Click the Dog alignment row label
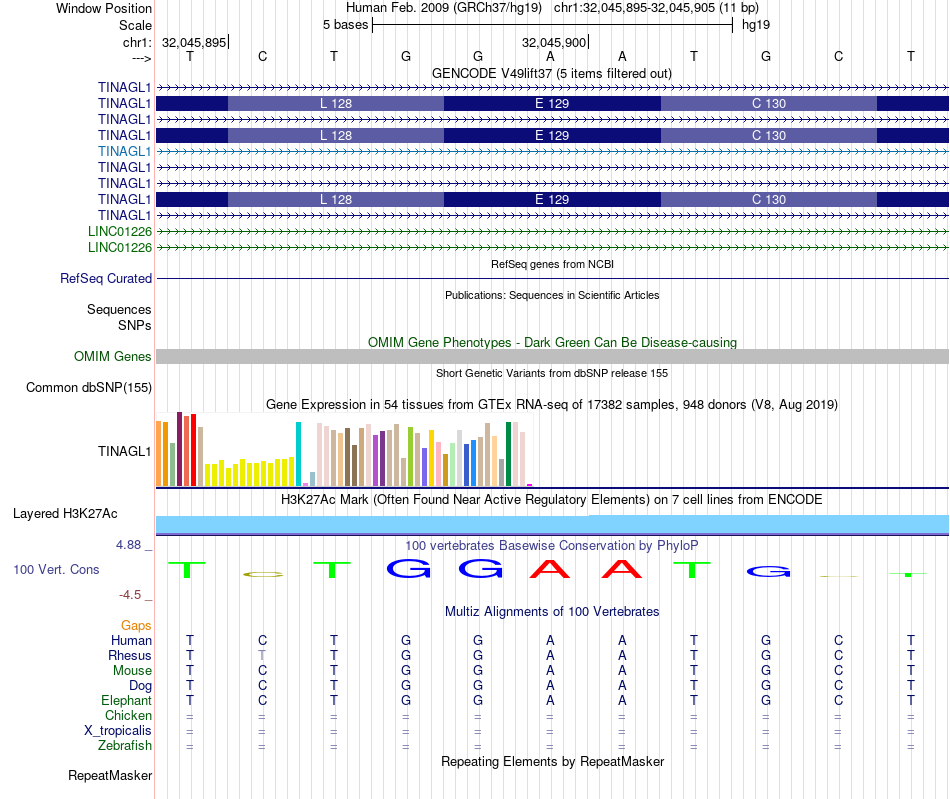Image resolution: width=950 pixels, height=799 pixels. click(x=140, y=686)
